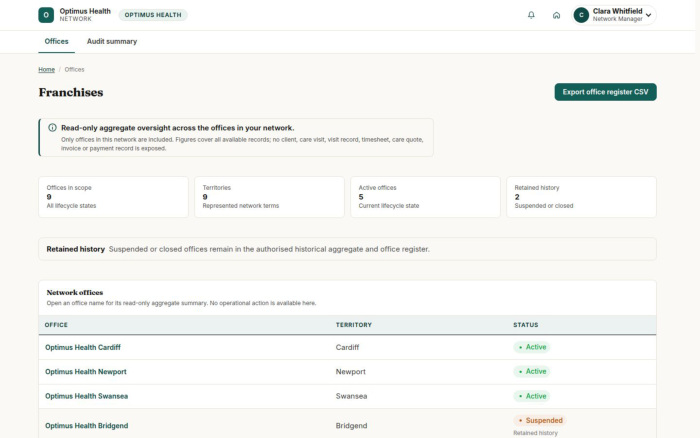Click the Optimus Health logo icon

click(46, 15)
